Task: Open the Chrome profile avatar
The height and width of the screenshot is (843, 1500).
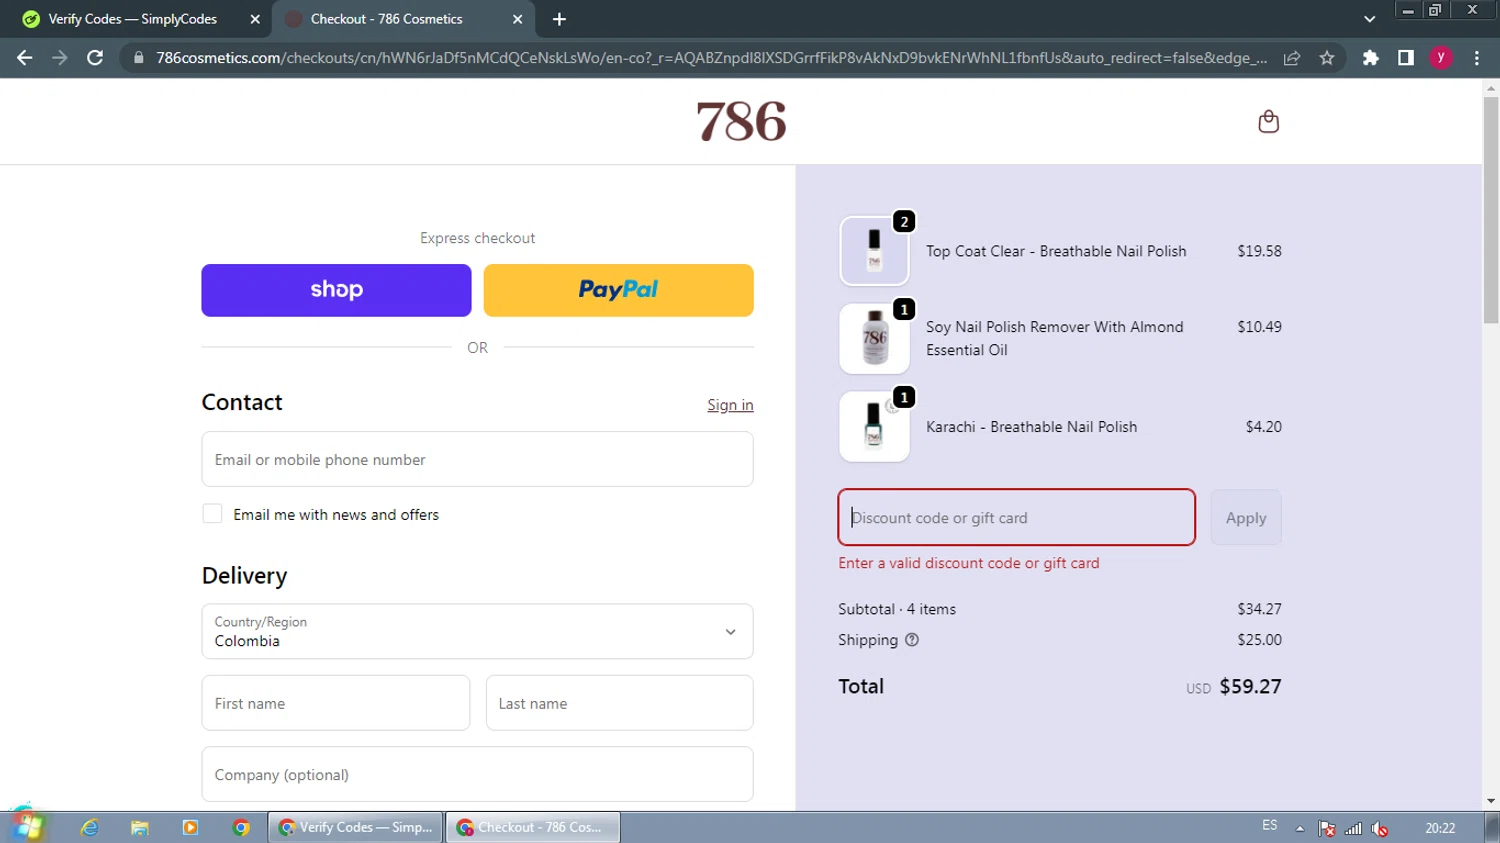Action: click(1441, 58)
